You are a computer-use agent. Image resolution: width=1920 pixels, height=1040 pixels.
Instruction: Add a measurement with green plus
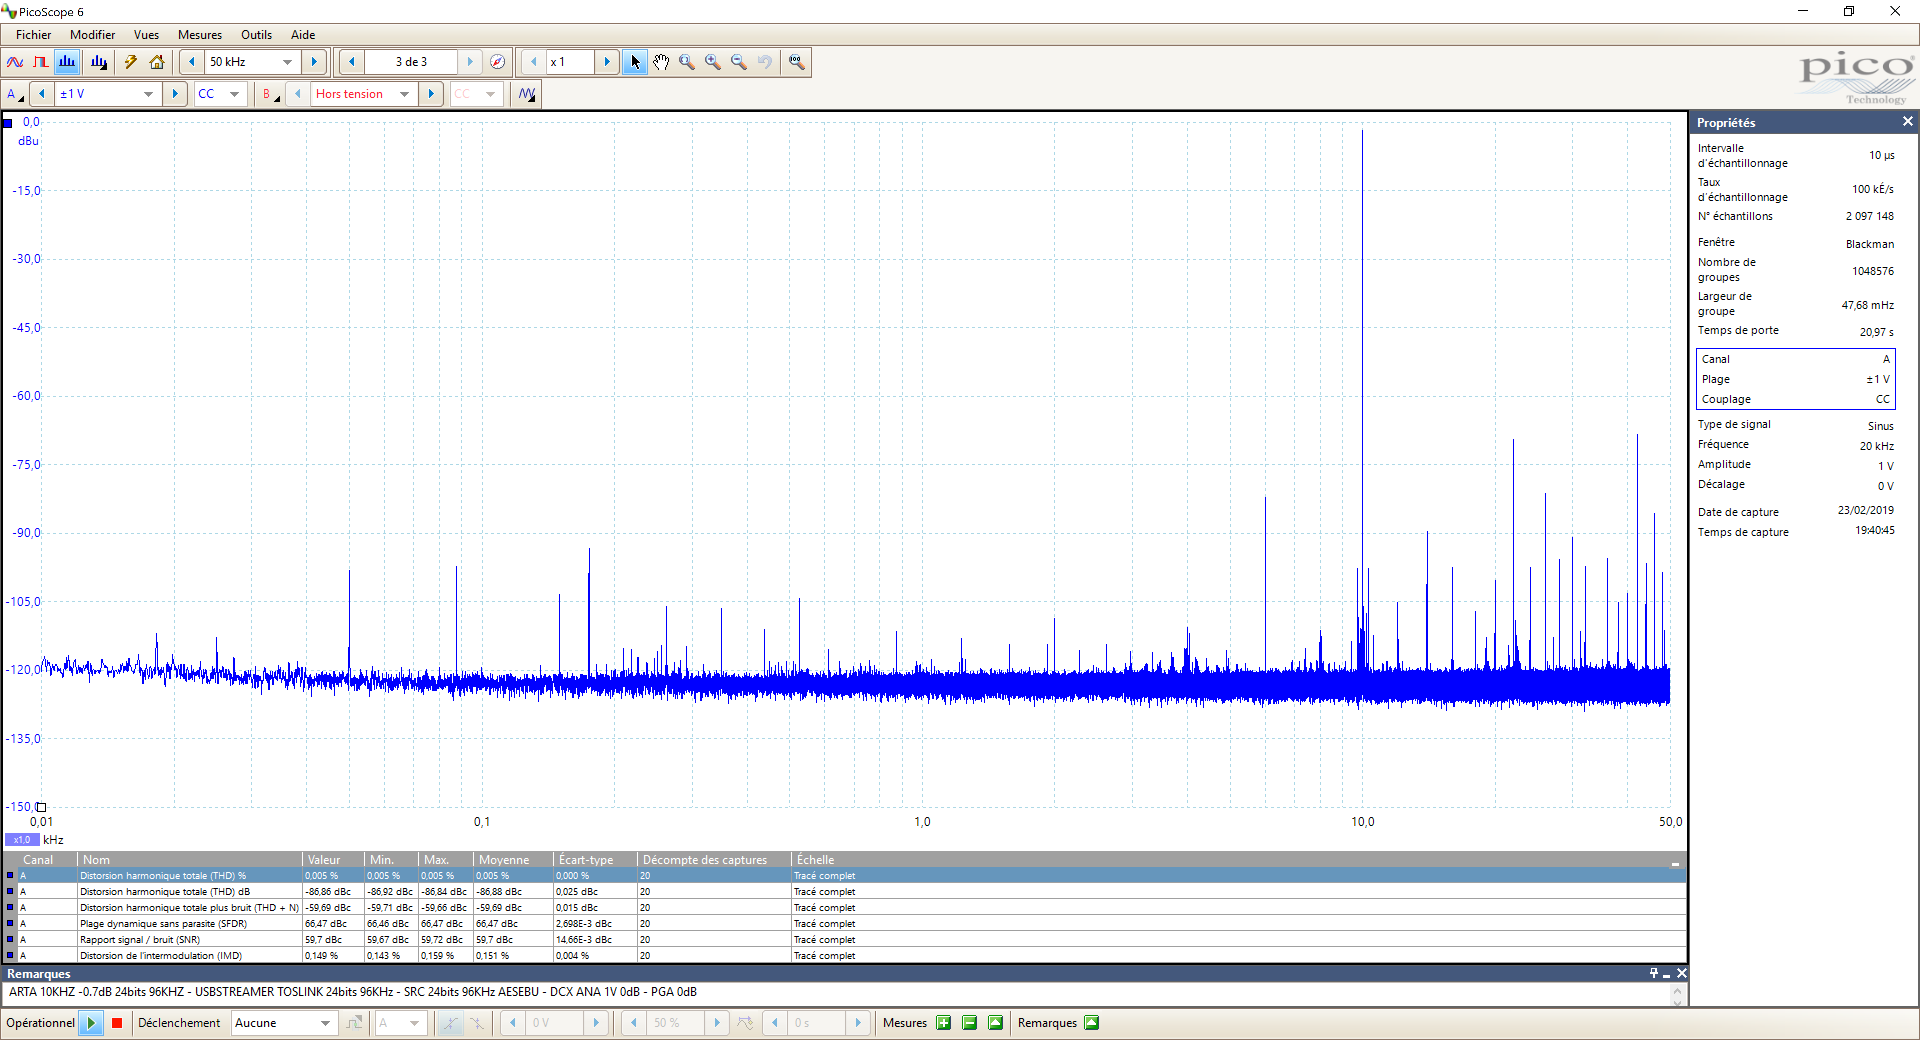(943, 1023)
